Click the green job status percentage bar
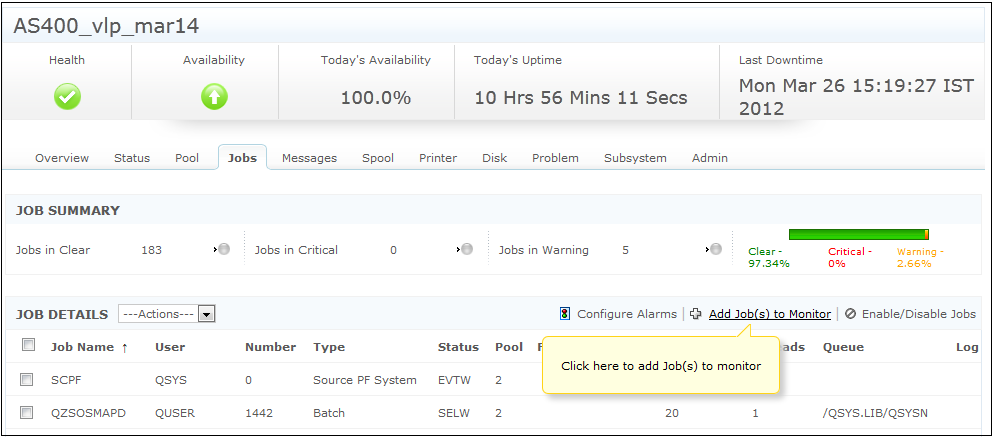993x437 pixels. [x=858, y=235]
